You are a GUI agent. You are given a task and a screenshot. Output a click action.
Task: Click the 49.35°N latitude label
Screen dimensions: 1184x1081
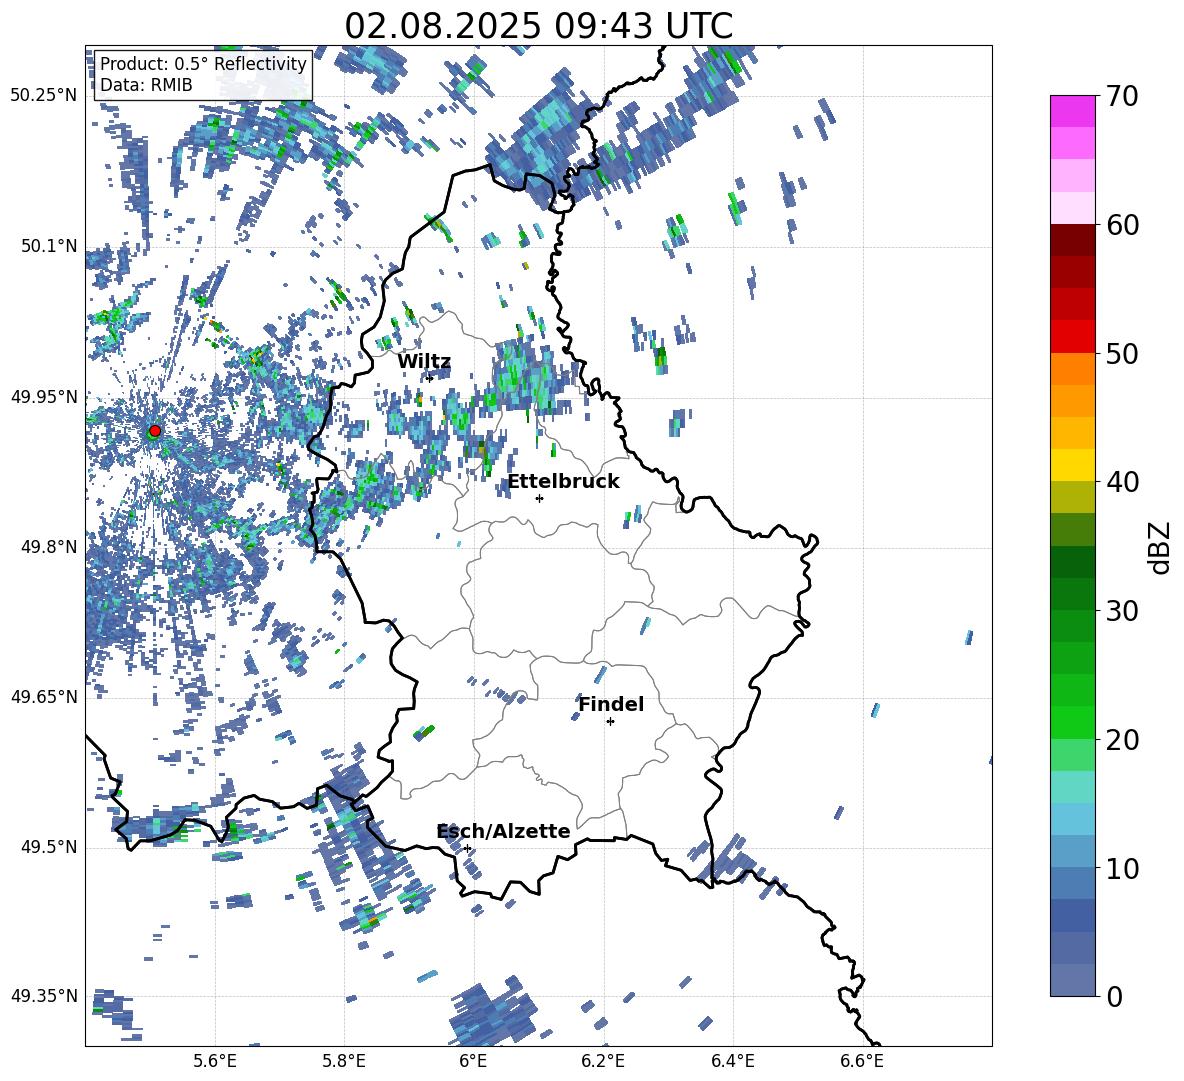(44, 996)
